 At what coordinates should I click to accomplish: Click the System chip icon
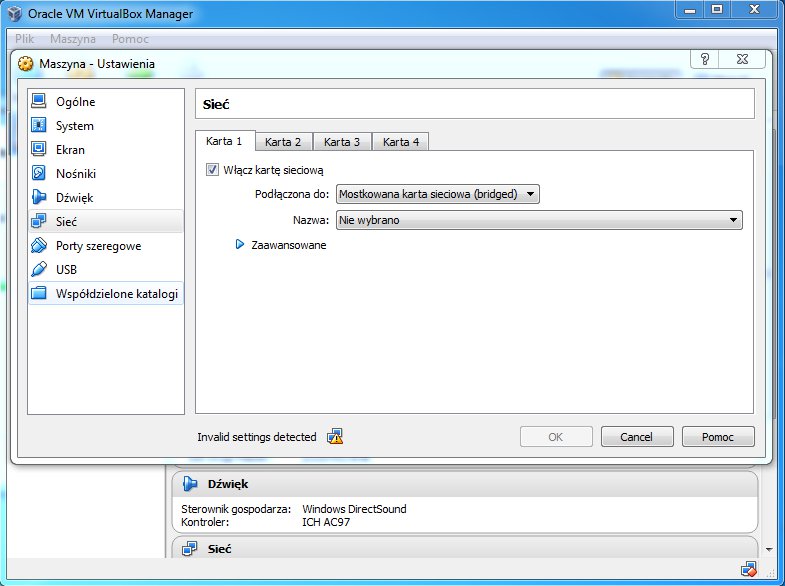point(39,125)
